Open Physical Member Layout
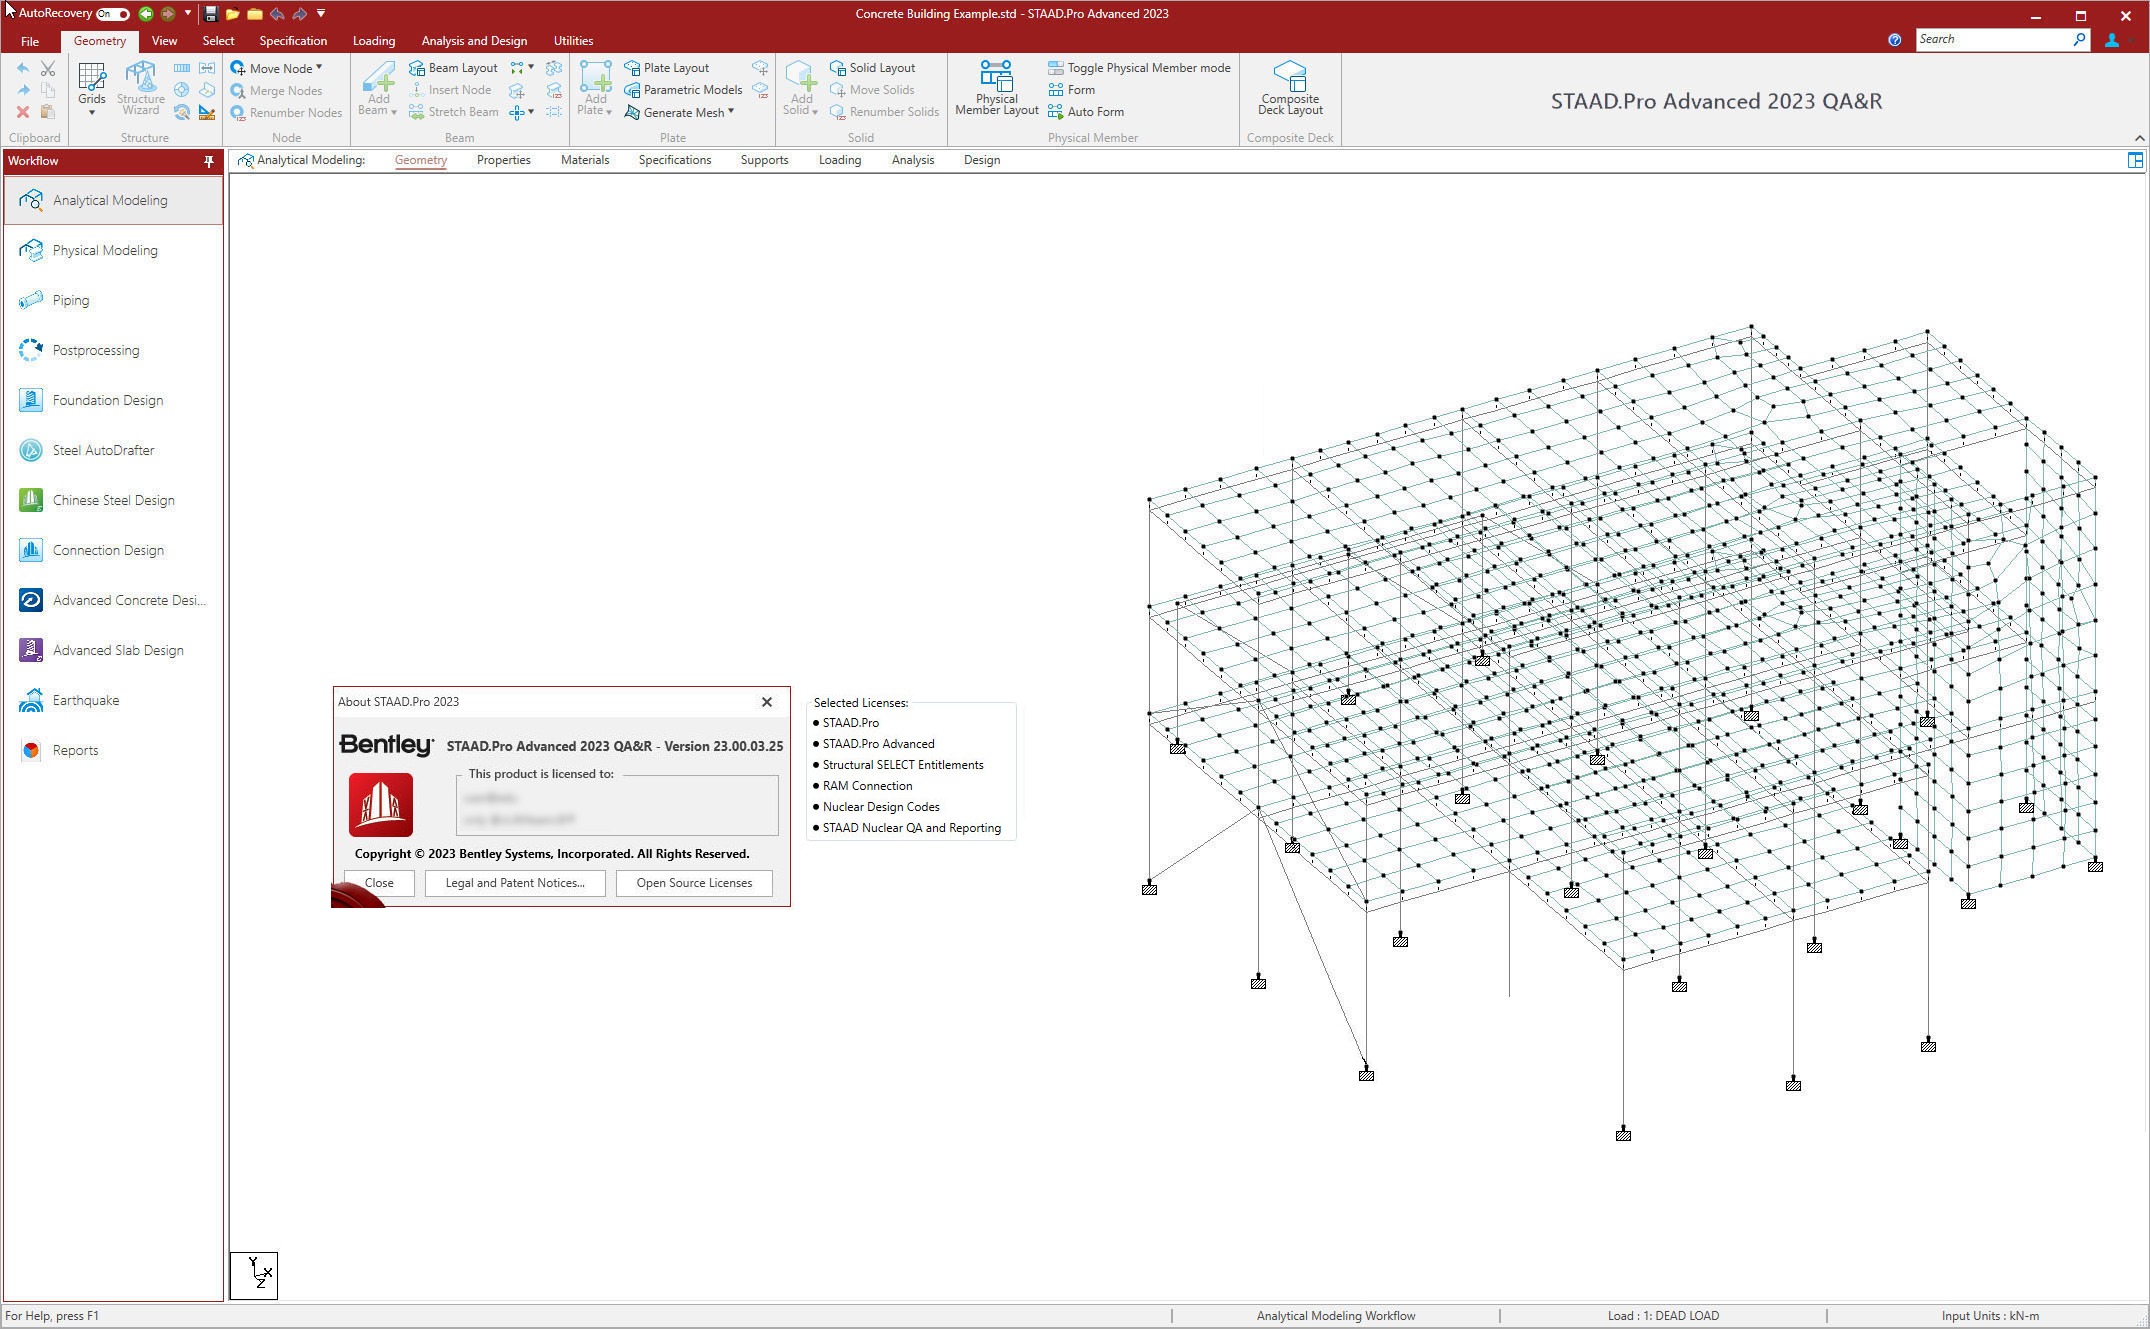Viewport: 2150px width, 1329px height. coord(997,89)
